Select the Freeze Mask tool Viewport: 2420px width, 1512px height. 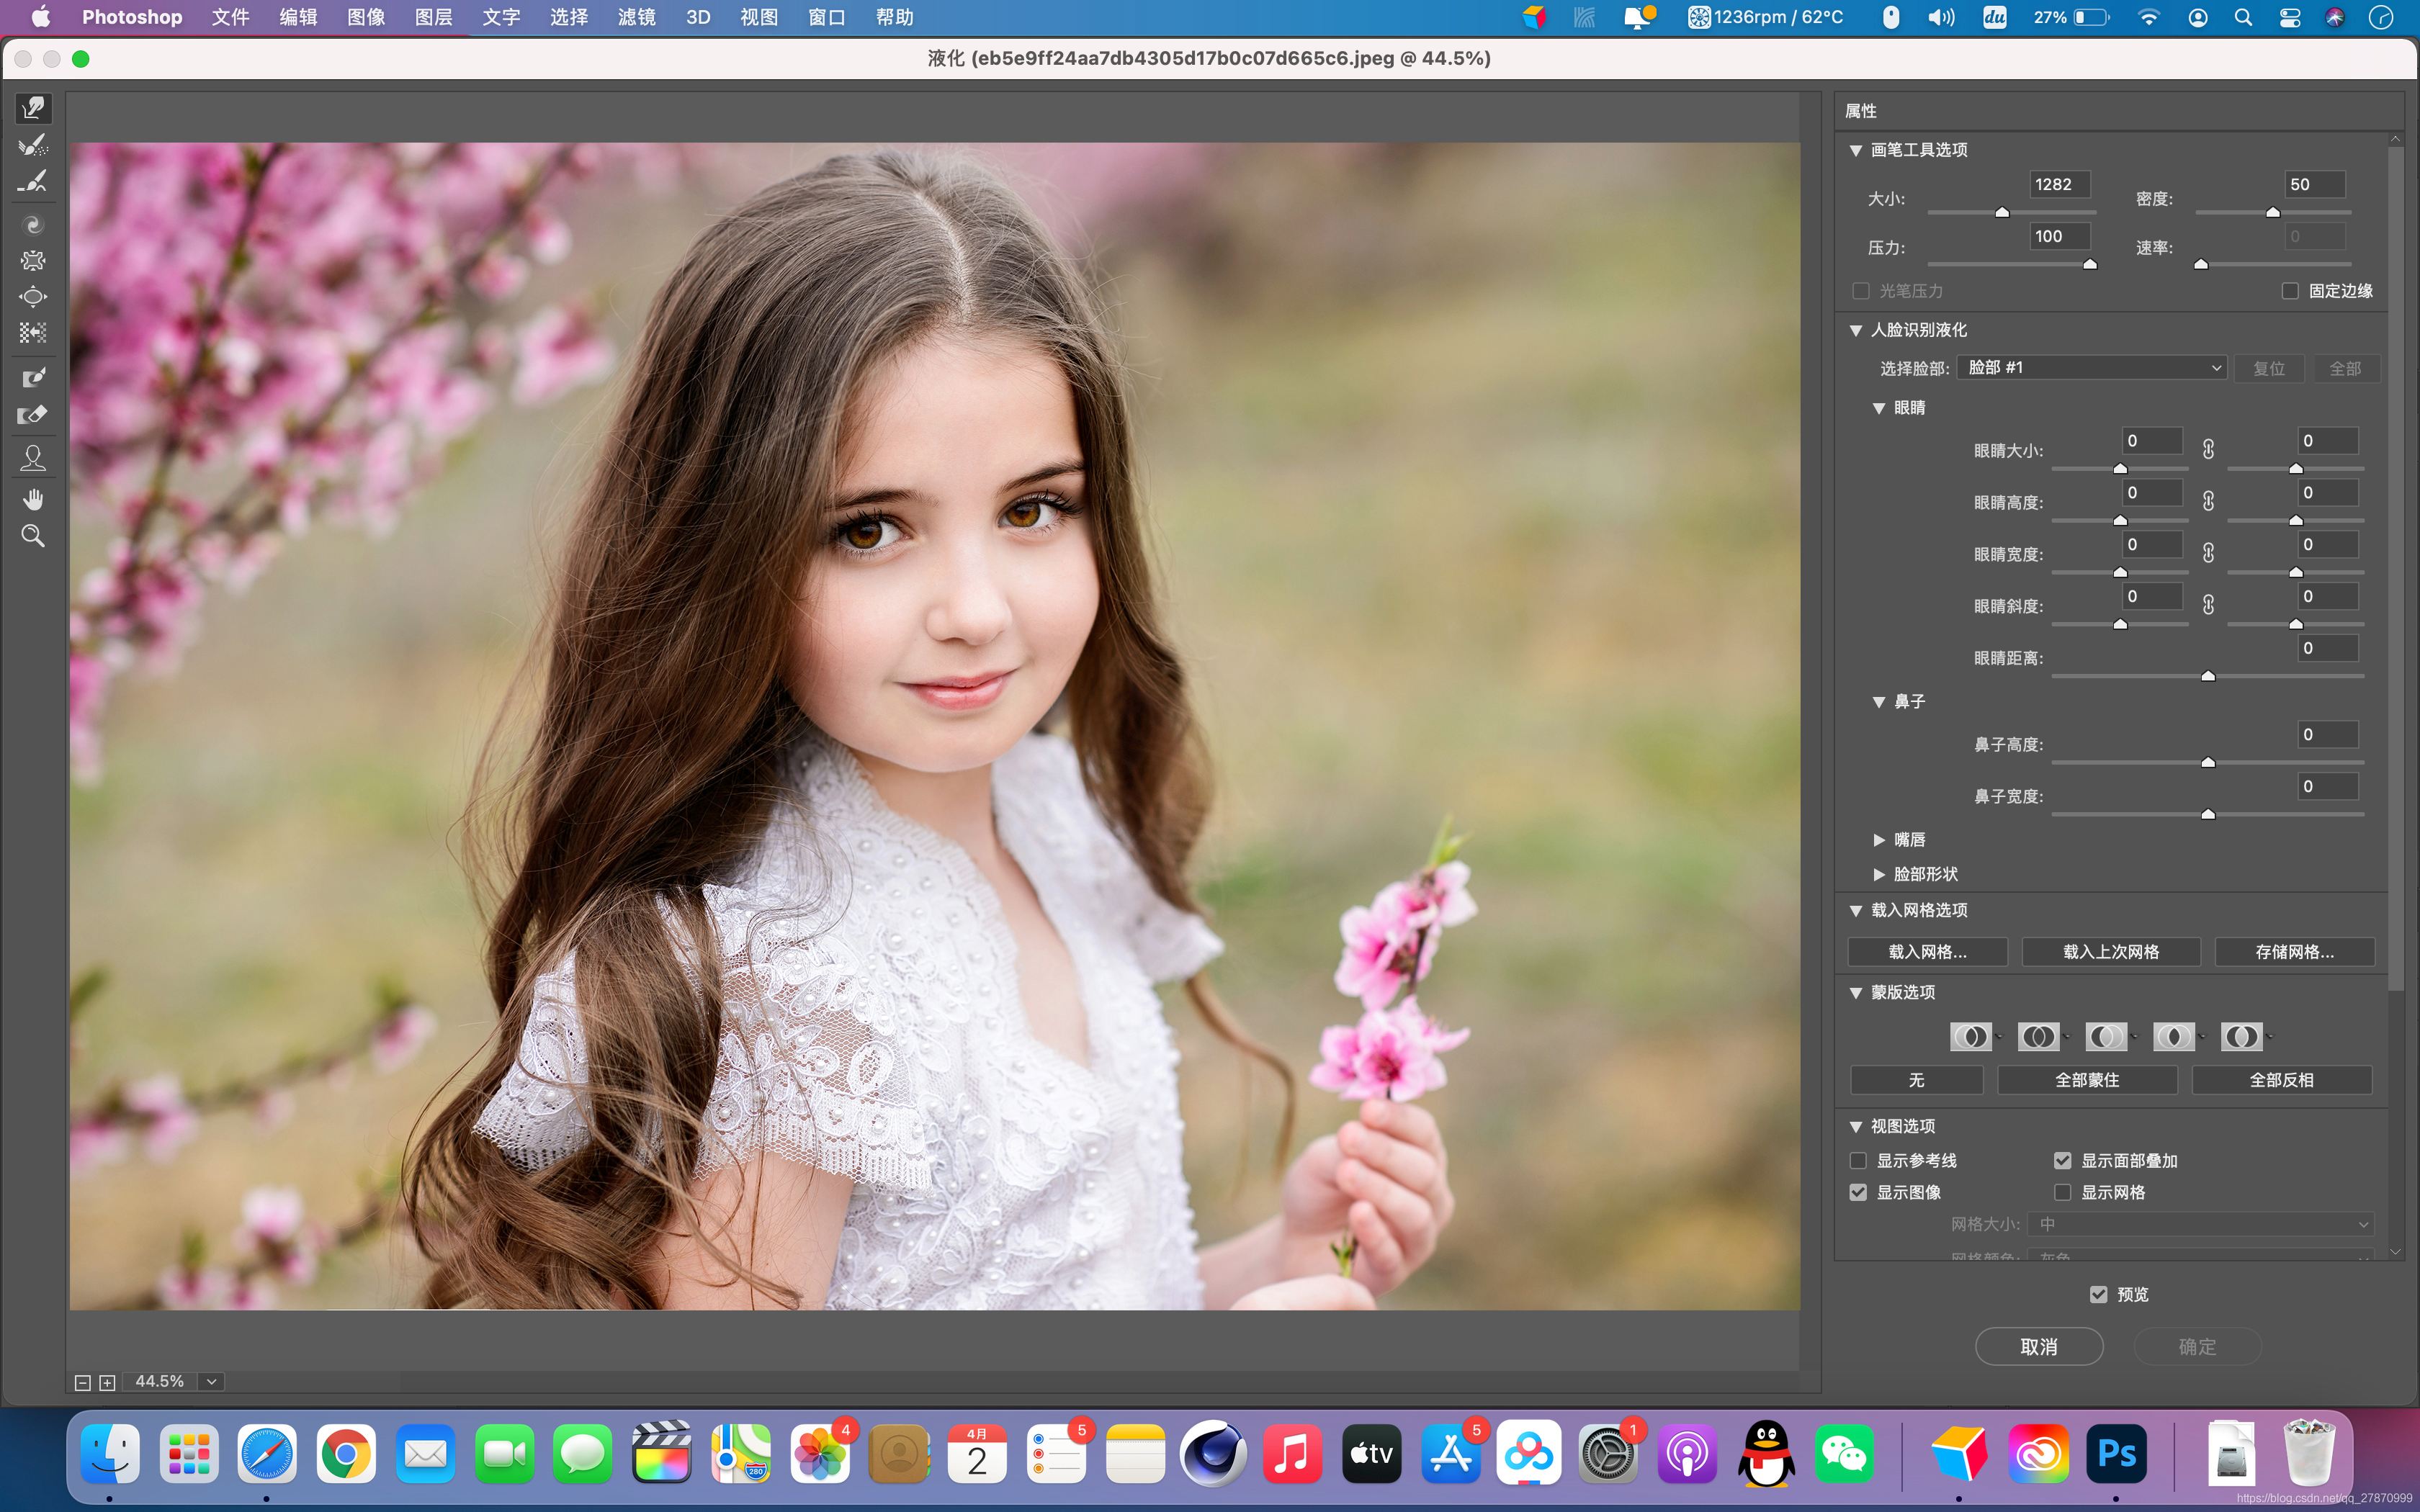(x=33, y=378)
